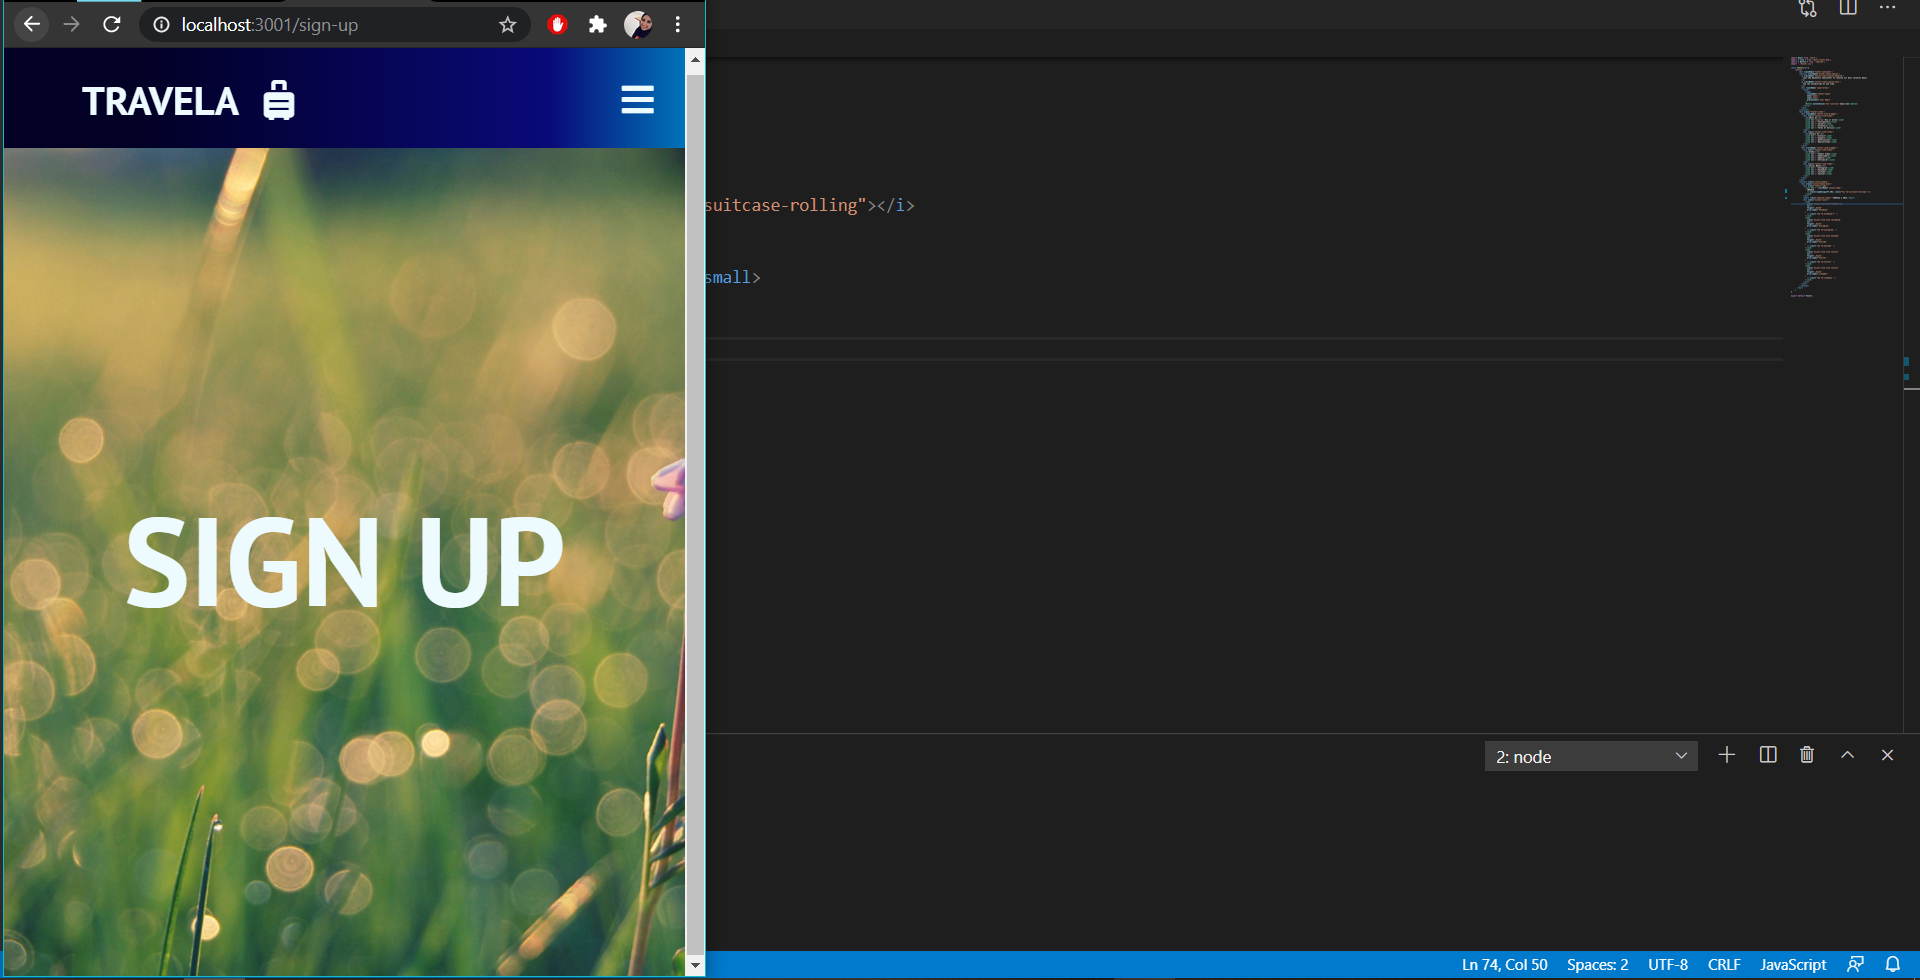The image size is (1920, 980).
Task: Open the browser Extensions puzzle icon
Action: pos(597,24)
